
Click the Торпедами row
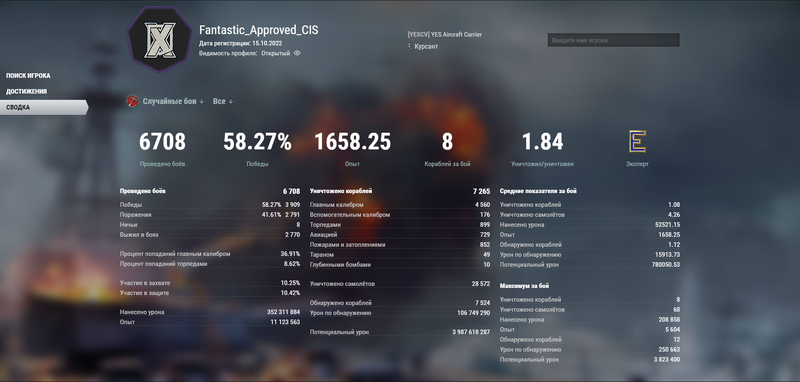pyautogui.click(x=400, y=224)
